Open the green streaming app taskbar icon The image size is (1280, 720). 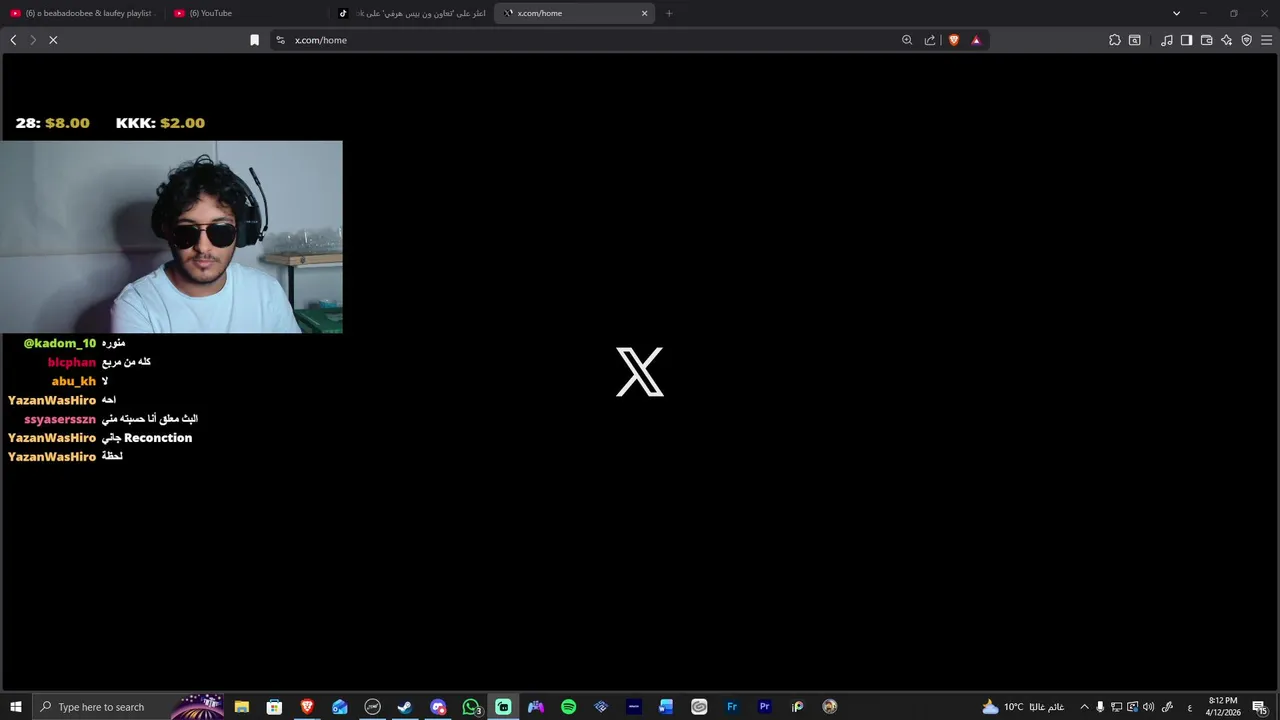[x=503, y=707]
